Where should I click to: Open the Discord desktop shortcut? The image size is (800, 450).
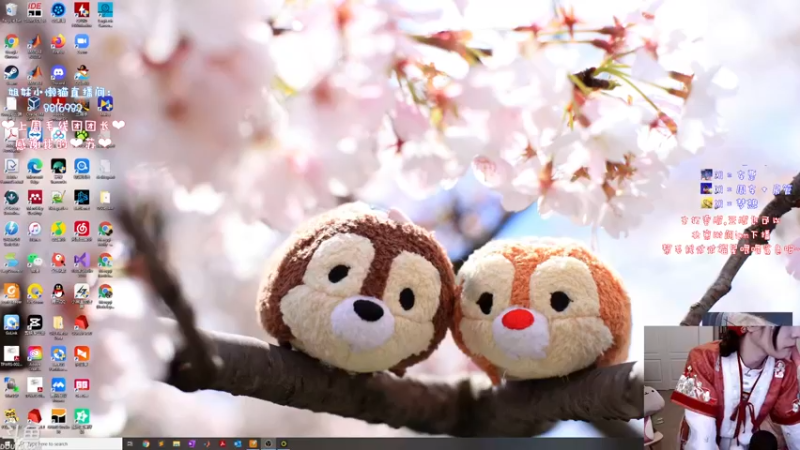[58, 72]
